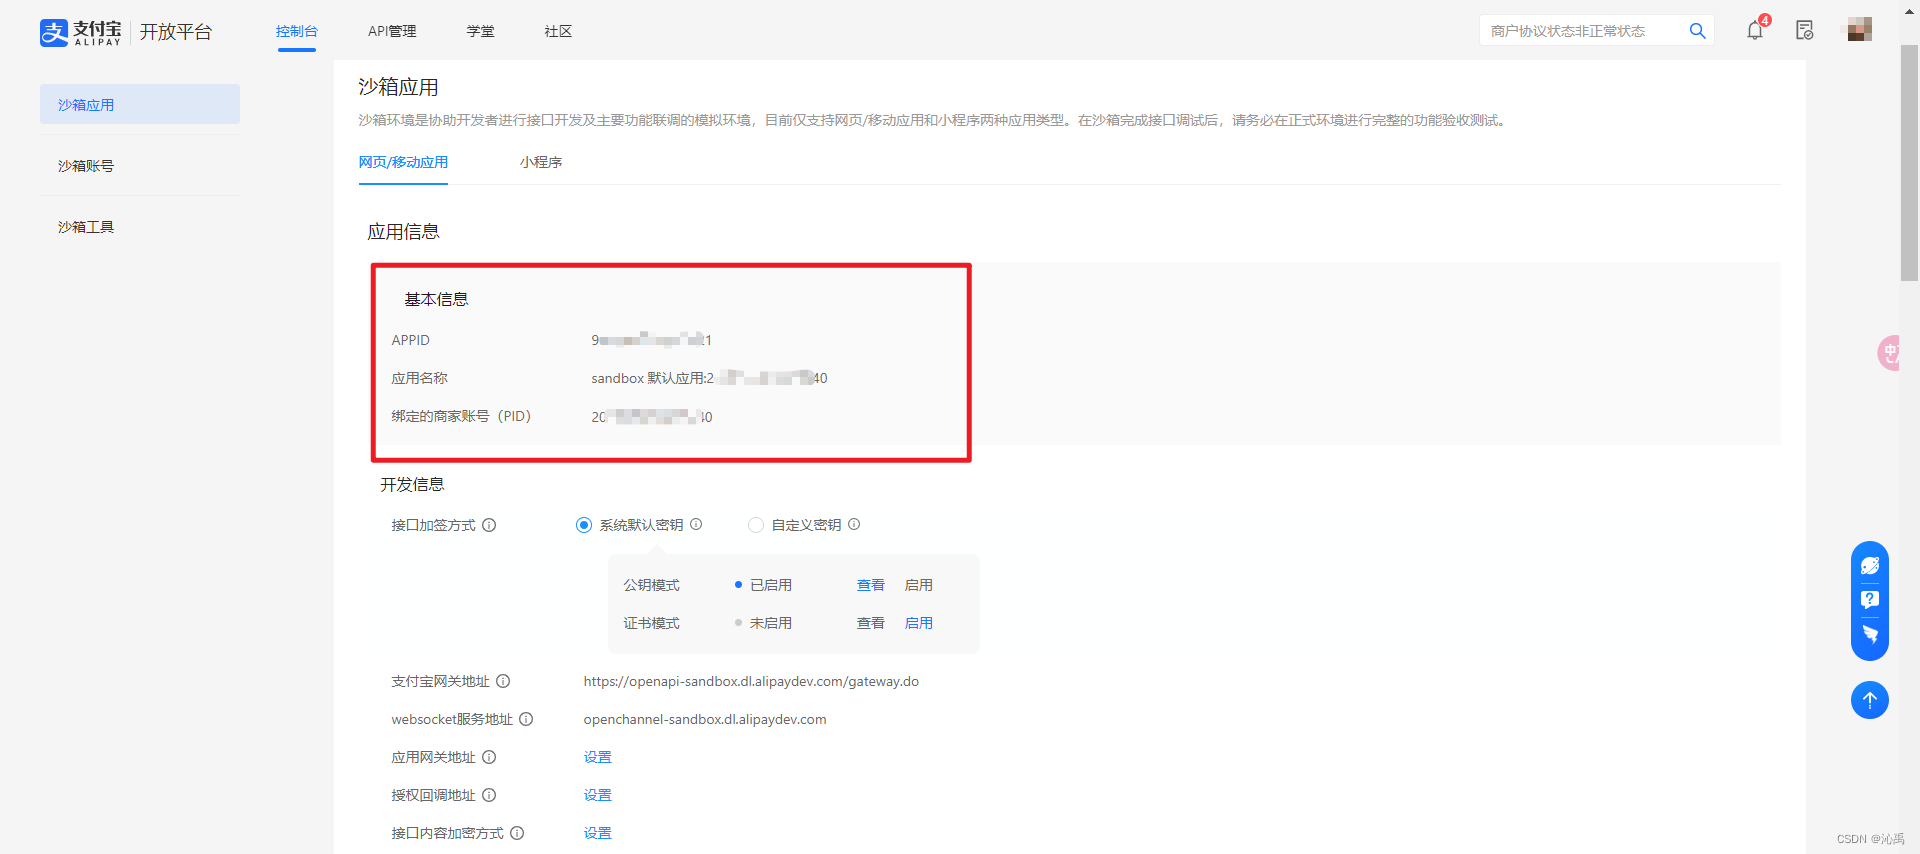The image size is (1920, 854).
Task: Click the openchannel-sandbox websocket address text
Action: pyautogui.click(x=705, y=719)
